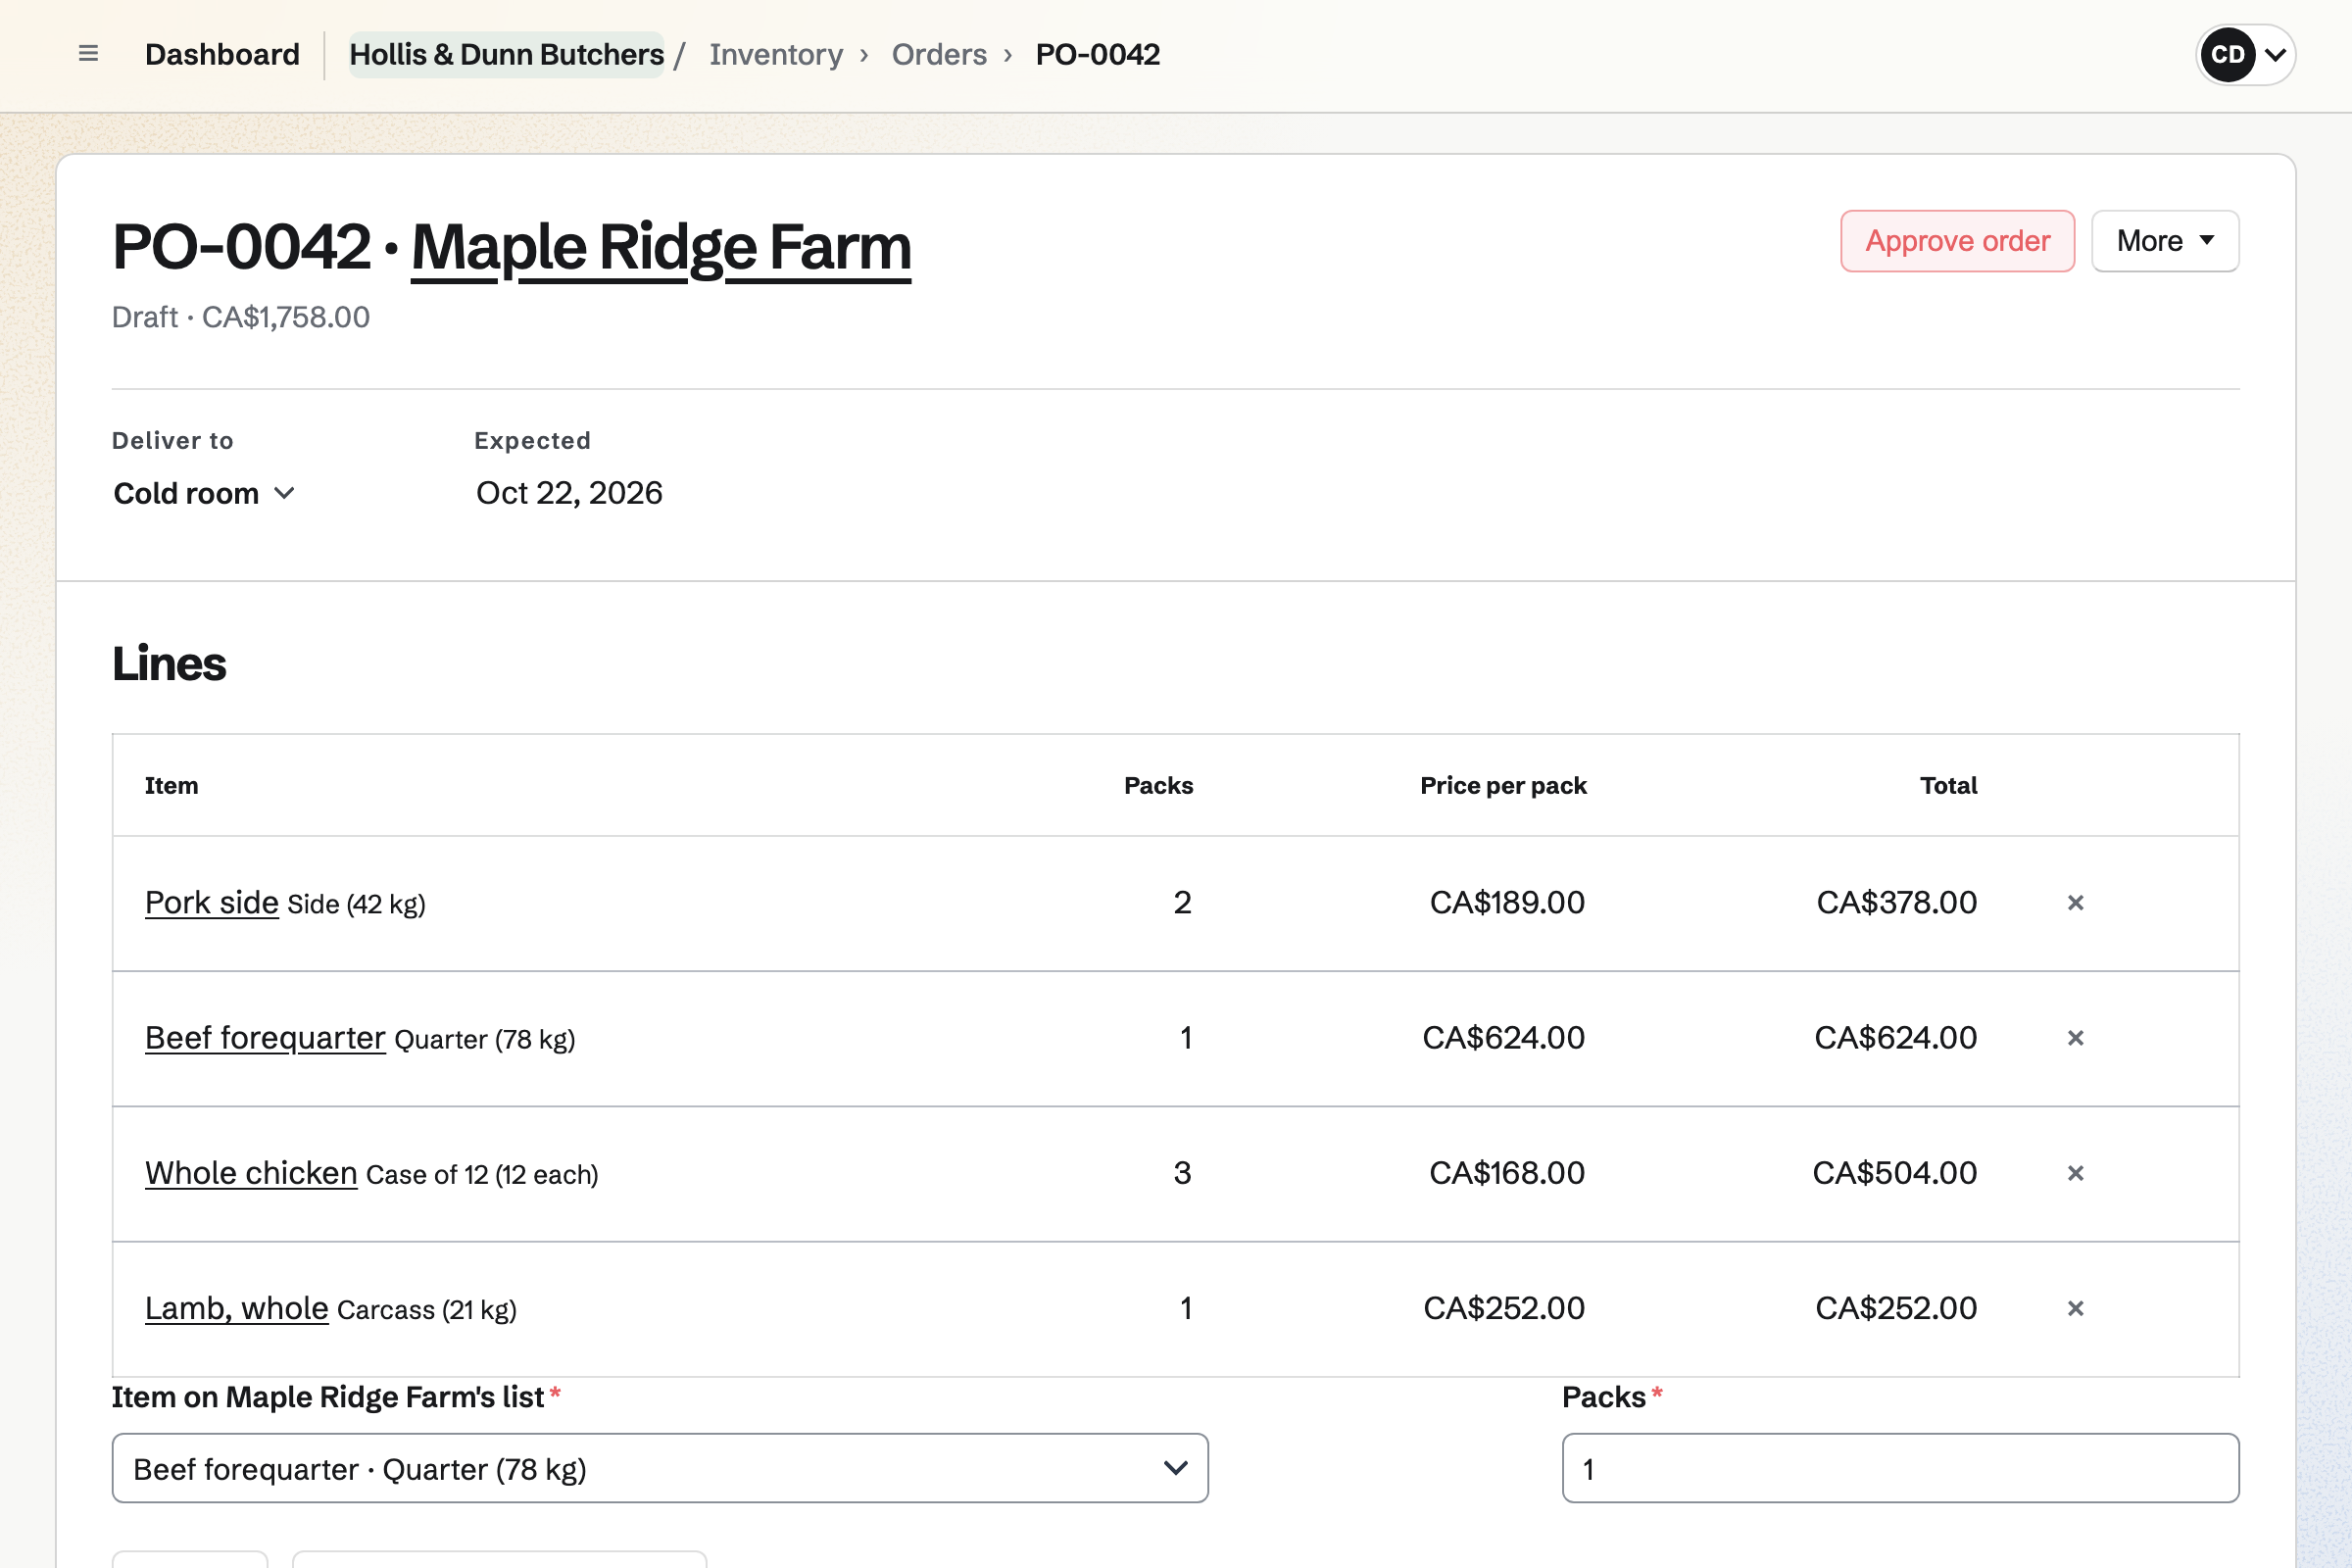Delete the Whole chicken line

2075,1173
